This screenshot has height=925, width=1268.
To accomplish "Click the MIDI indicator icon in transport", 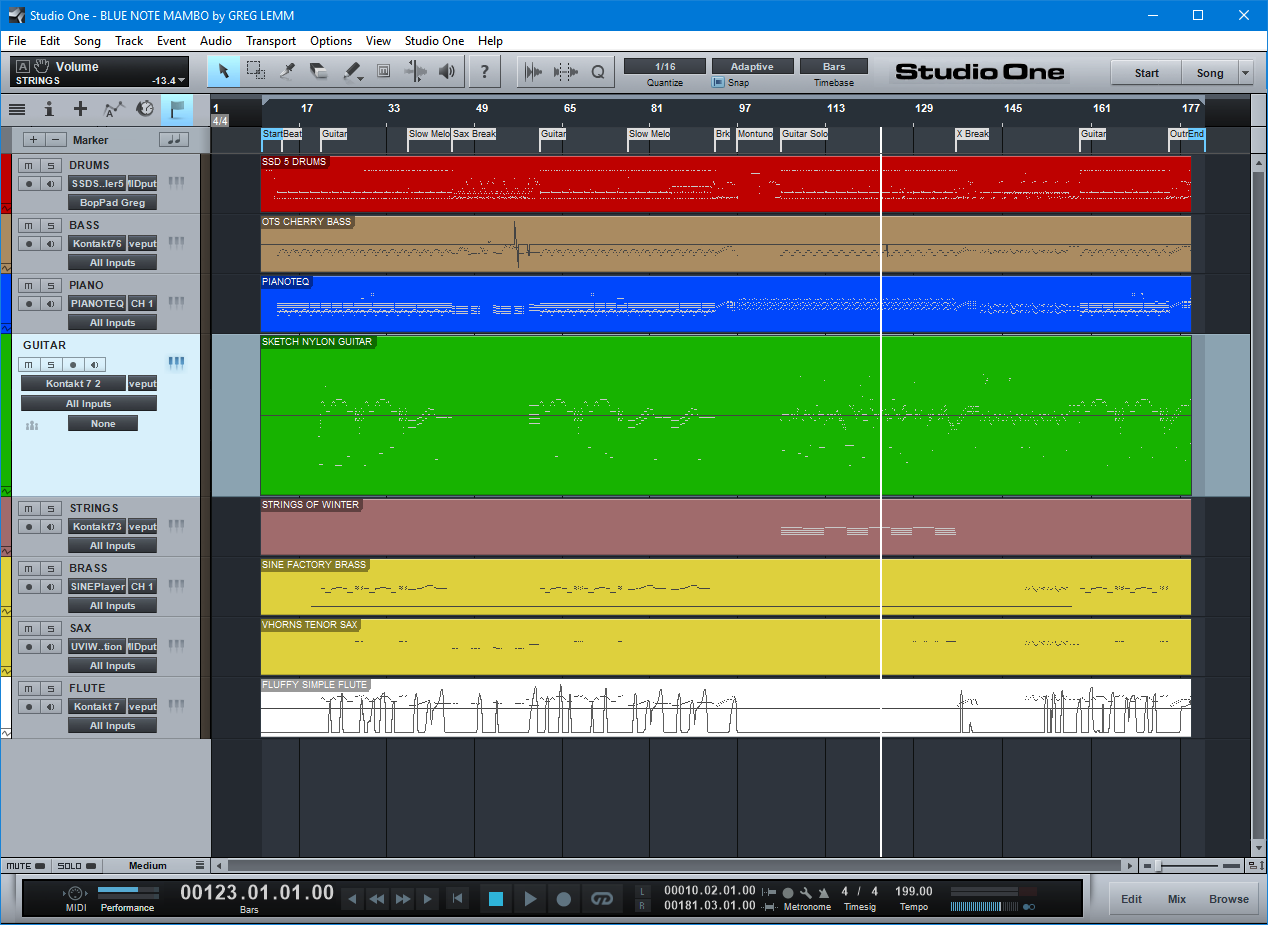I will pyautogui.click(x=76, y=892).
